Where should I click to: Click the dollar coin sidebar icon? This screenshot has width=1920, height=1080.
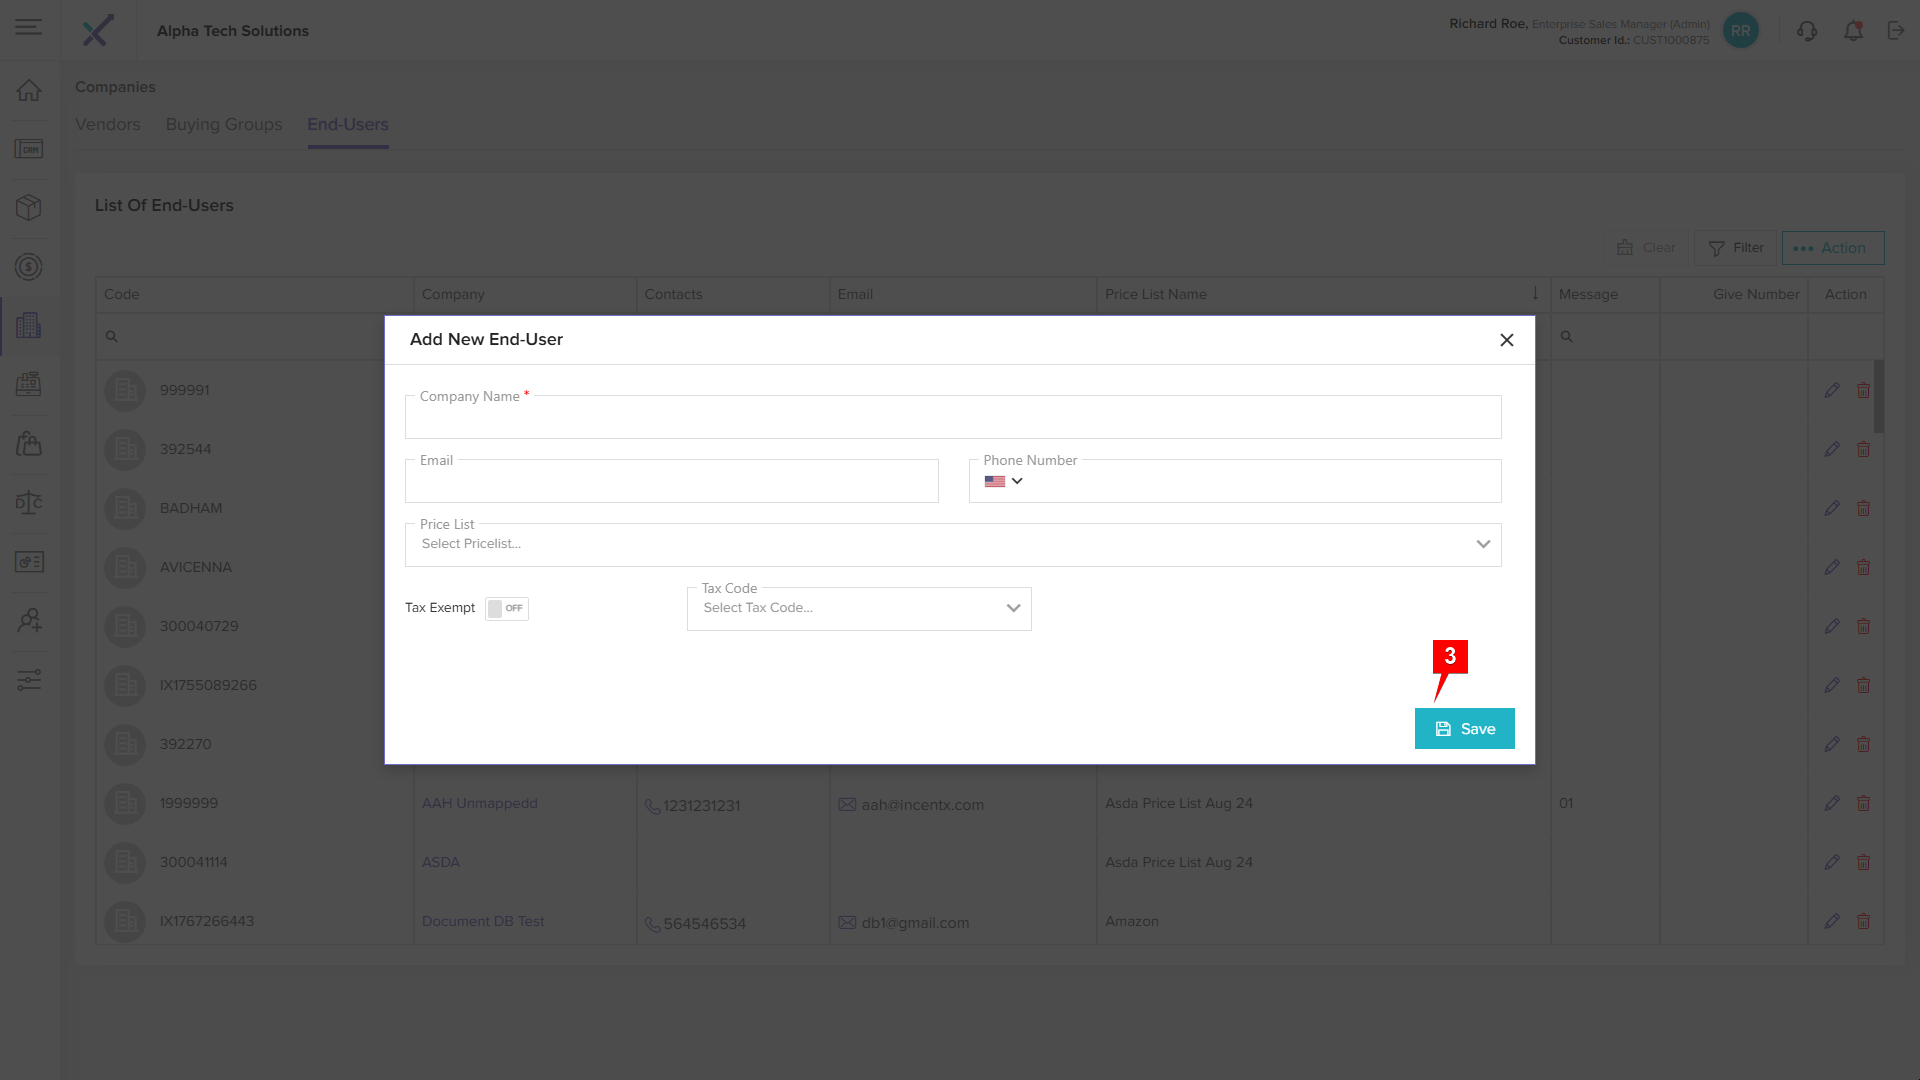point(29,267)
